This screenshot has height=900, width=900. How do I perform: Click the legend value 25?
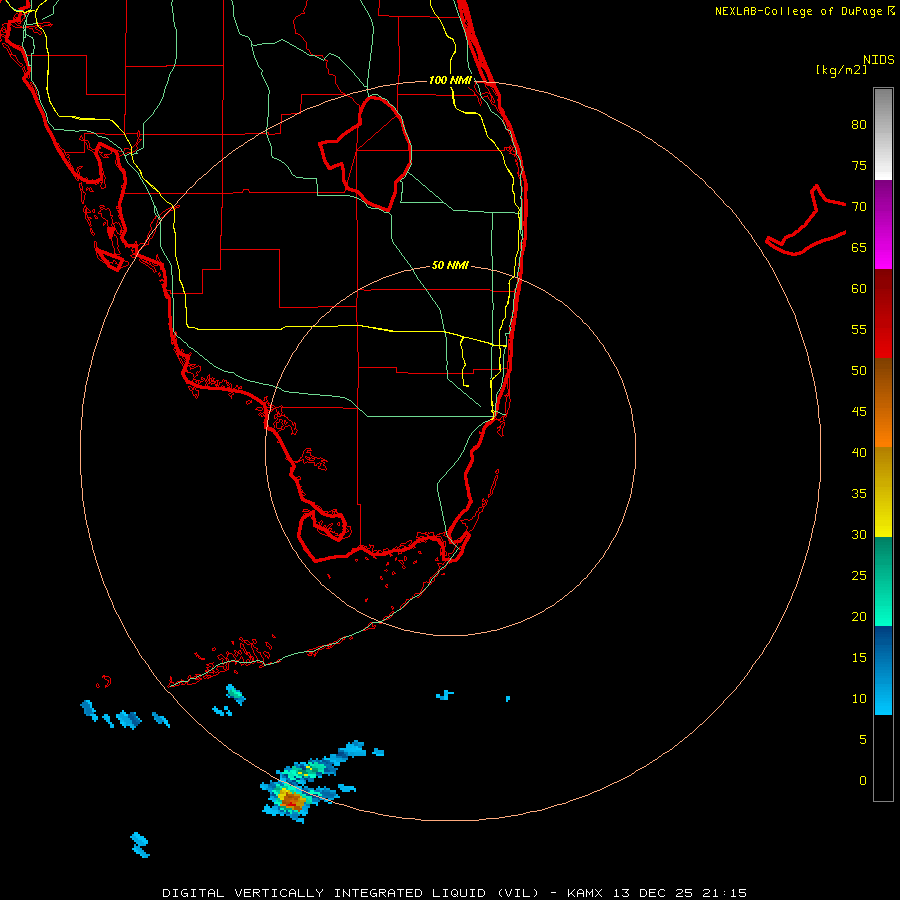[859, 576]
